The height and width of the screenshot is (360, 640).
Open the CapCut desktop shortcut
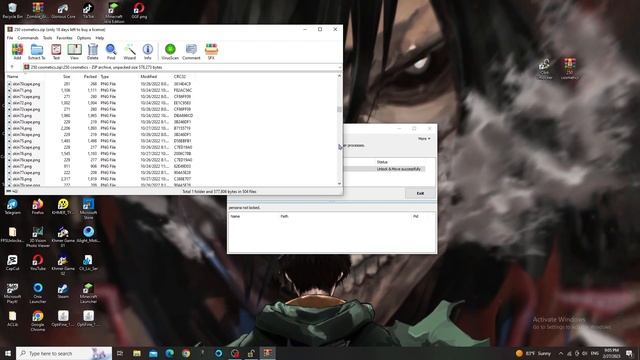12,262
